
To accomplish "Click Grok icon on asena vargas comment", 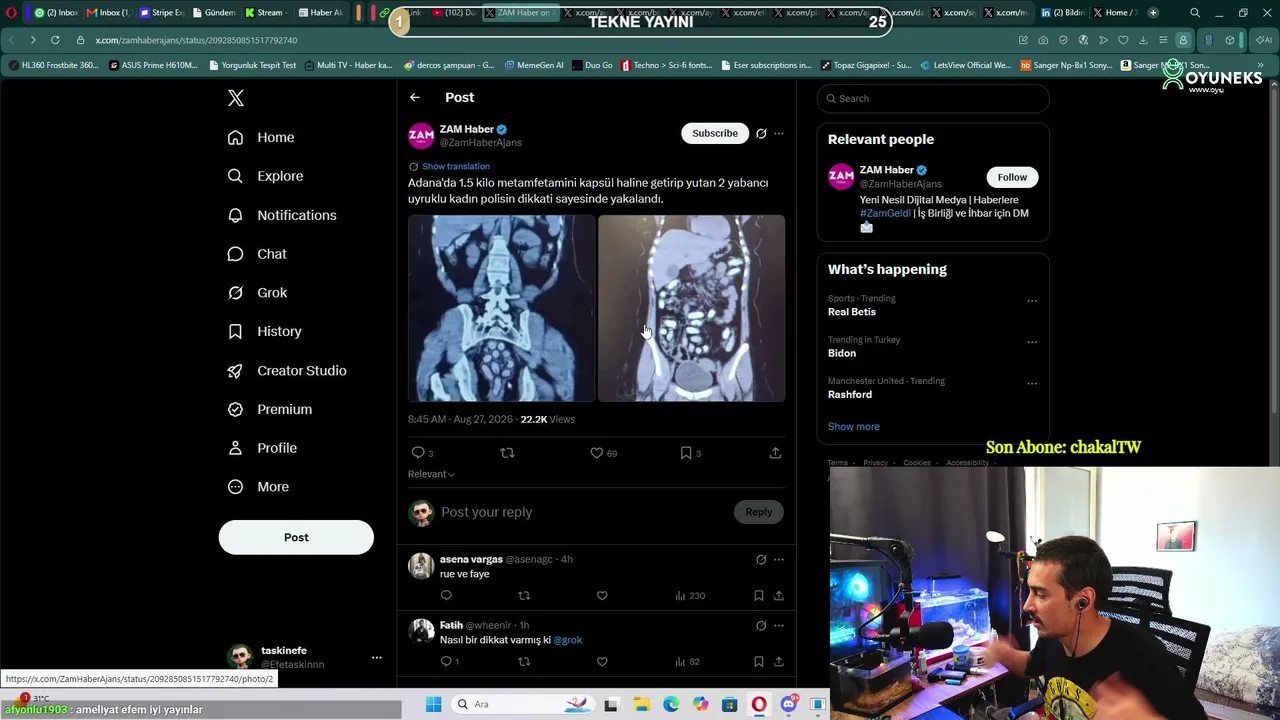I will point(761,559).
